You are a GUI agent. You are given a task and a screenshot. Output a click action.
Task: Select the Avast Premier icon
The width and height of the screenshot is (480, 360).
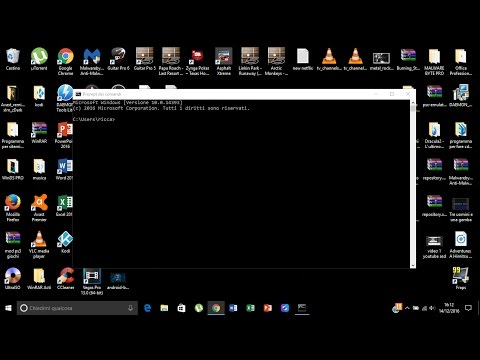39,207
